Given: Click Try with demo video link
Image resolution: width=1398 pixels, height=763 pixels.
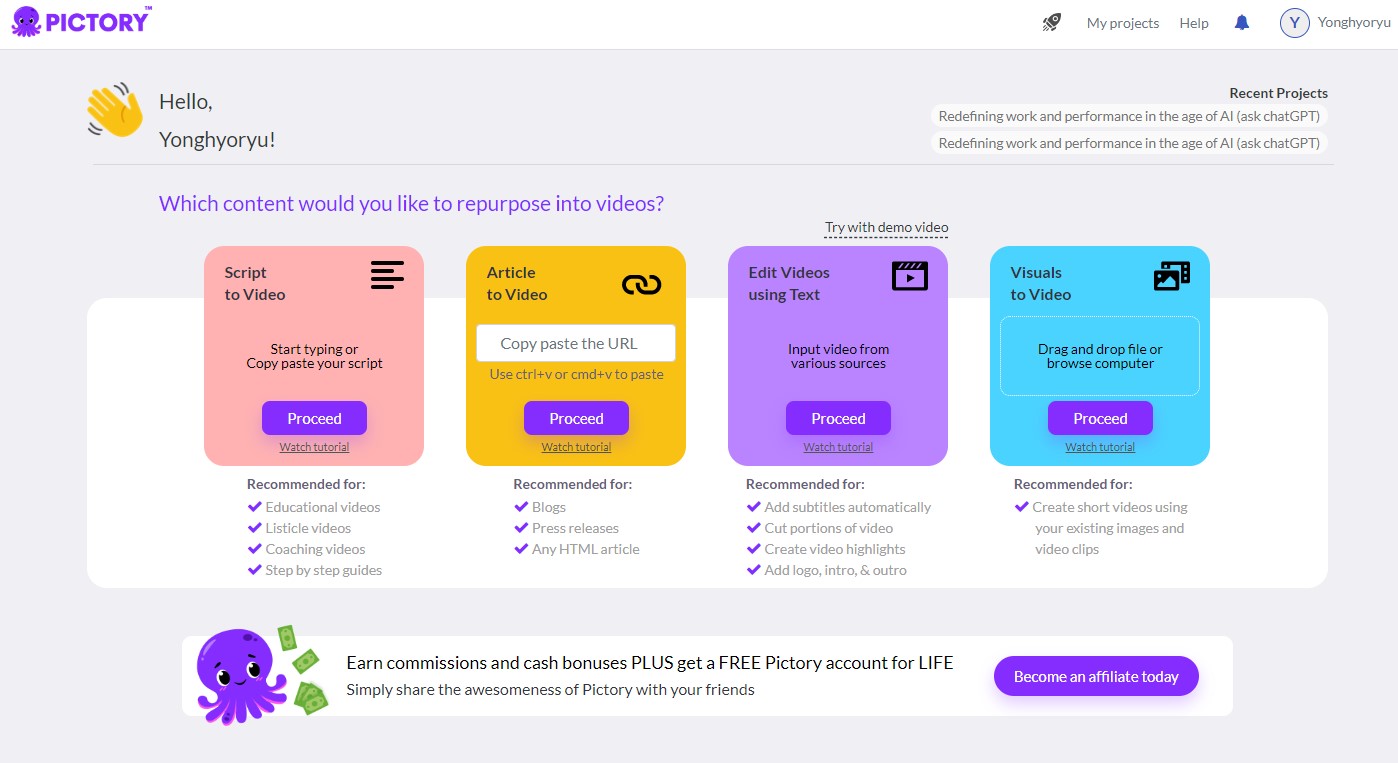Looking at the screenshot, I should [886, 228].
